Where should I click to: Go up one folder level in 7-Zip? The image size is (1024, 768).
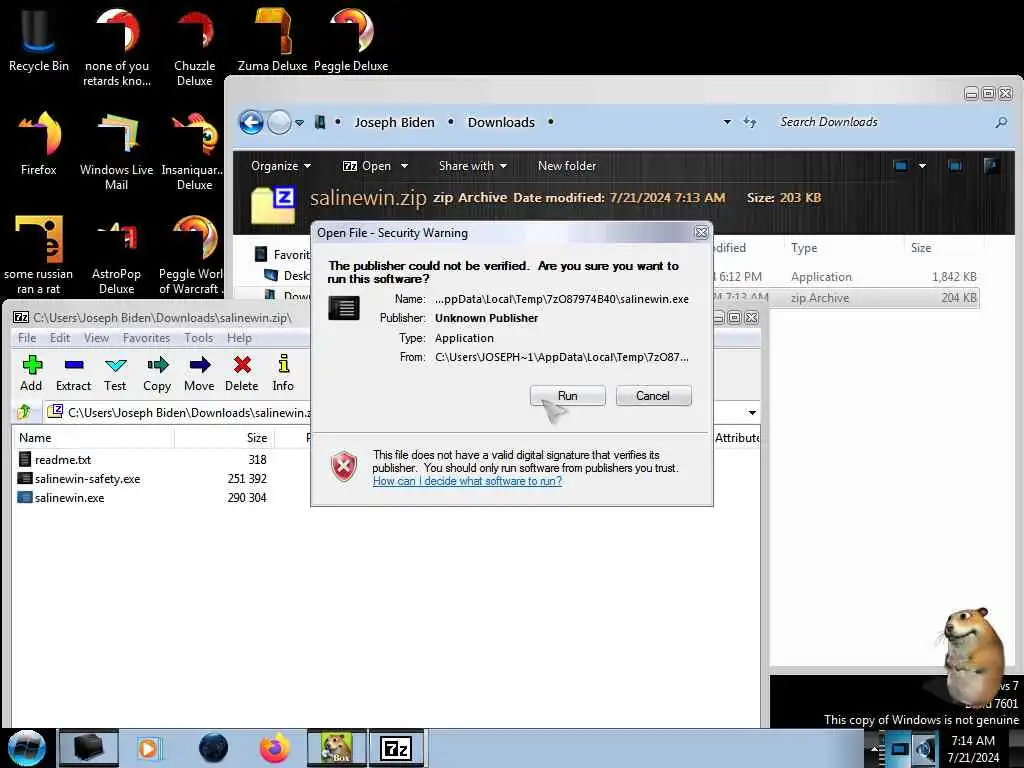24,412
